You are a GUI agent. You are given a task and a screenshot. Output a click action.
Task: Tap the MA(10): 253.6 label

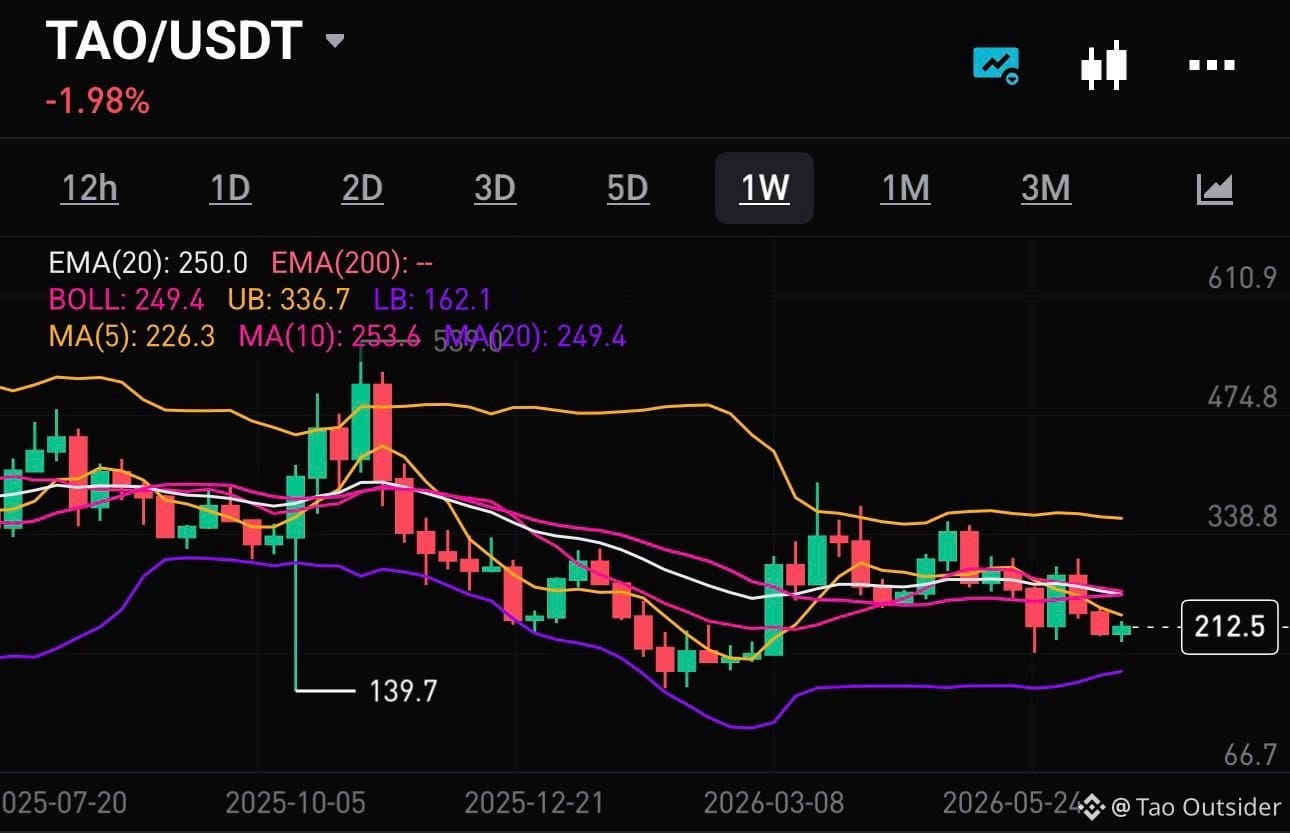(x=329, y=336)
